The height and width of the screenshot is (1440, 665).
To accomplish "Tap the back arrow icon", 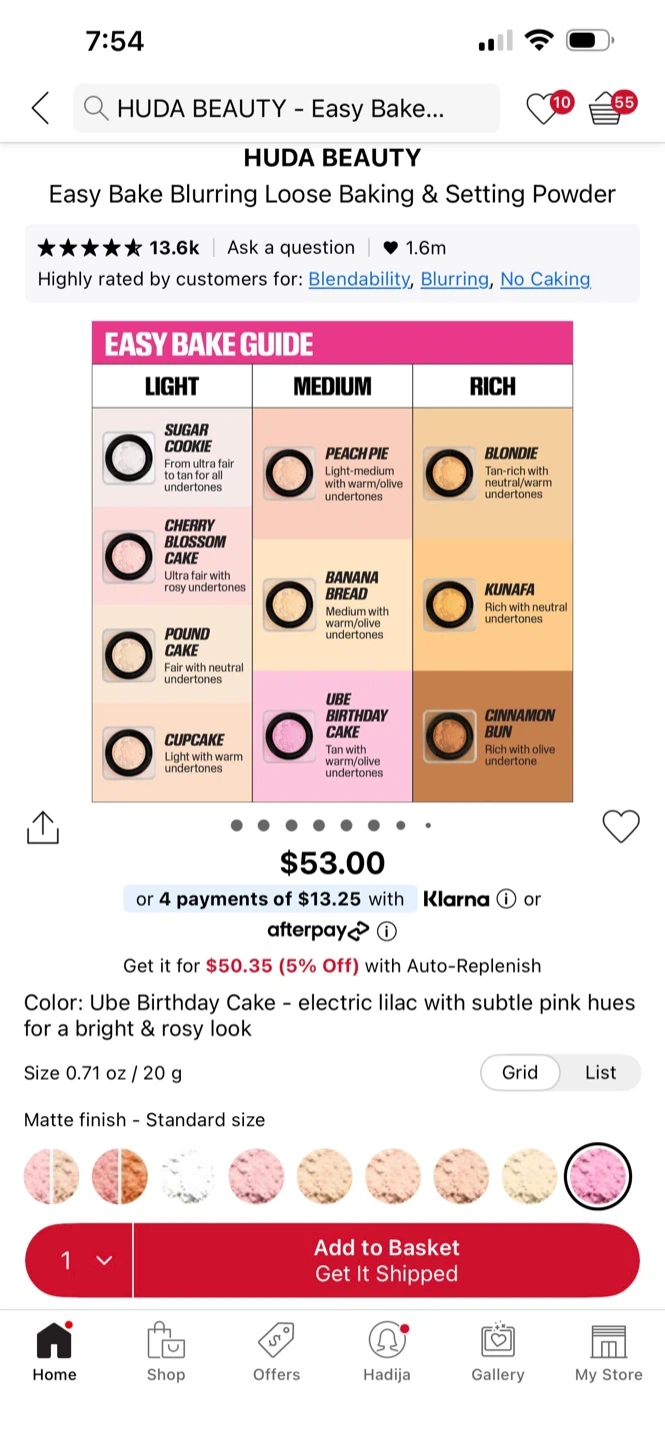I will tap(41, 108).
